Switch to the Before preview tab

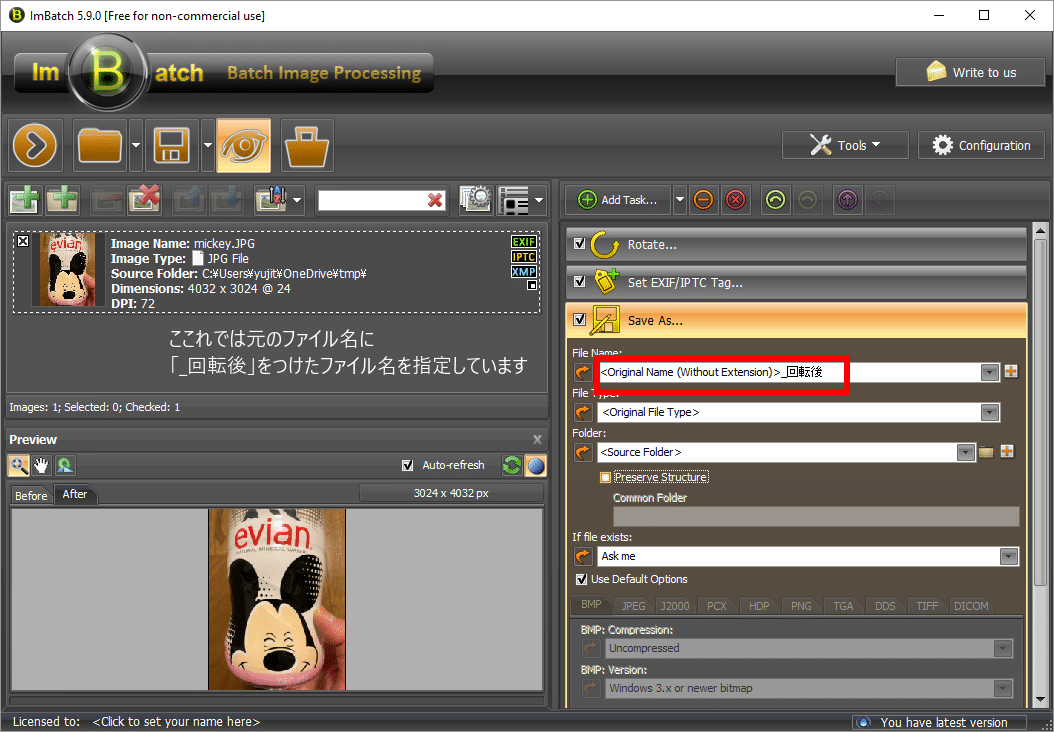coord(31,495)
